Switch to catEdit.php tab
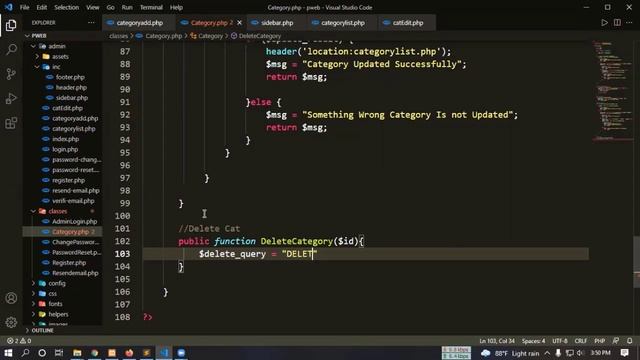This screenshot has width=640, height=360. tap(407, 23)
